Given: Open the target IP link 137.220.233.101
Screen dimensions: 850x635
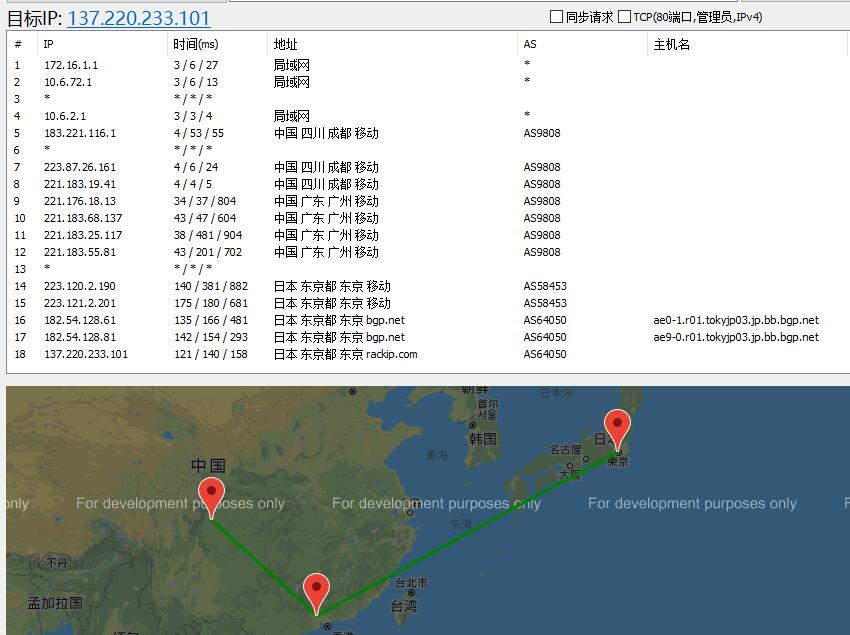Looking at the screenshot, I should pos(139,18).
